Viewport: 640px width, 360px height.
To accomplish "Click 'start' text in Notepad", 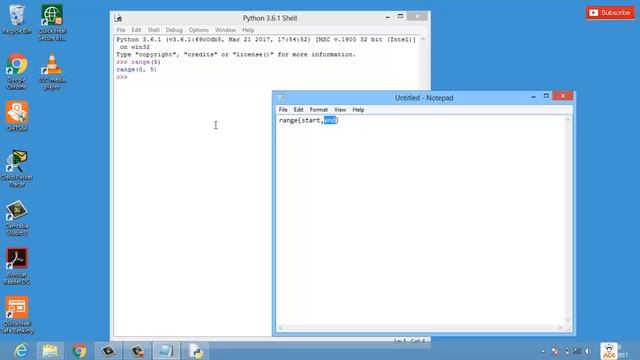I will coord(311,120).
